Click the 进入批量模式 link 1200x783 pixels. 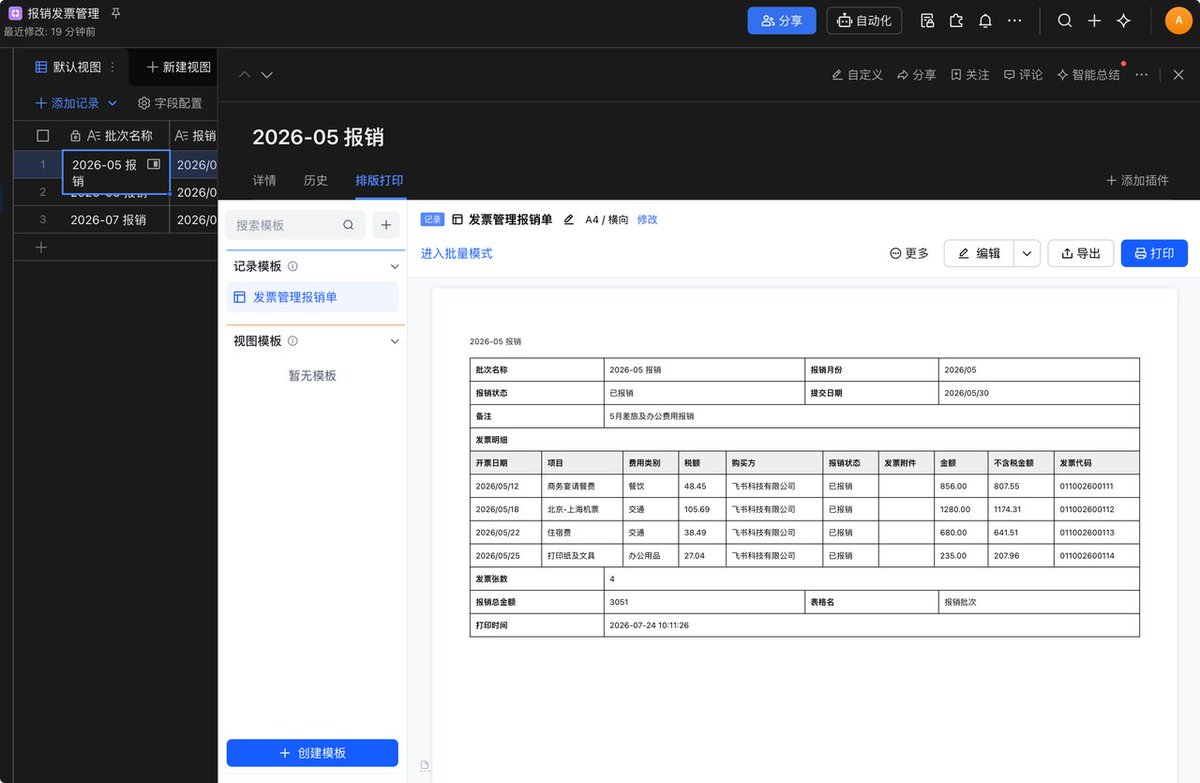coord(457,254)
